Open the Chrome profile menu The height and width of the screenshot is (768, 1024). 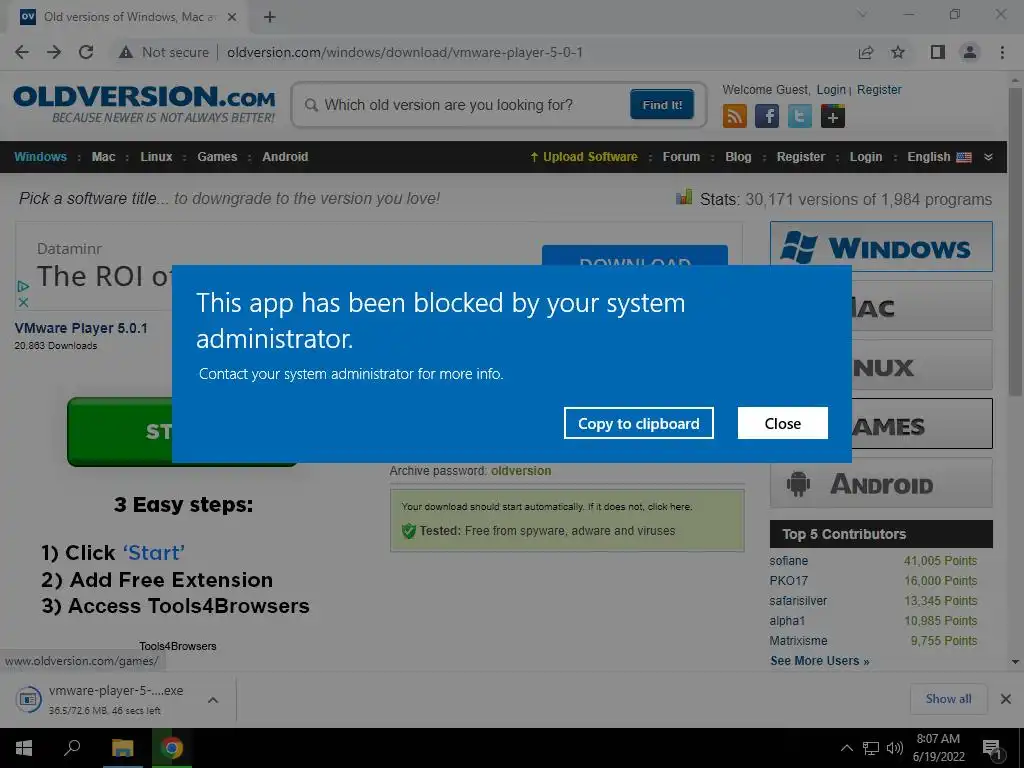(x=970, y=52)
